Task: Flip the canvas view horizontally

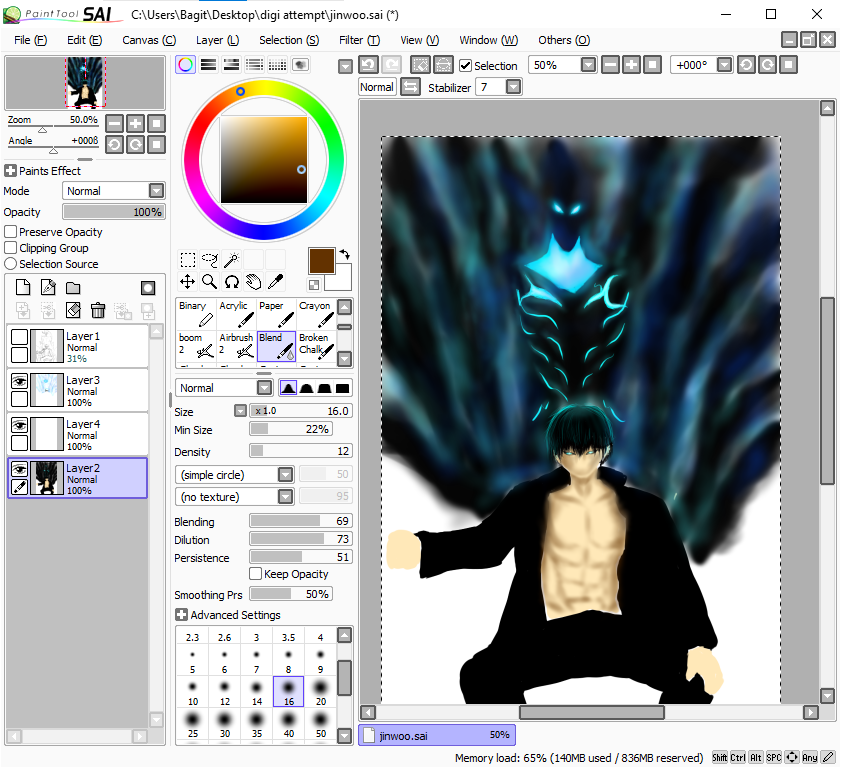Action: click(410, 87)
